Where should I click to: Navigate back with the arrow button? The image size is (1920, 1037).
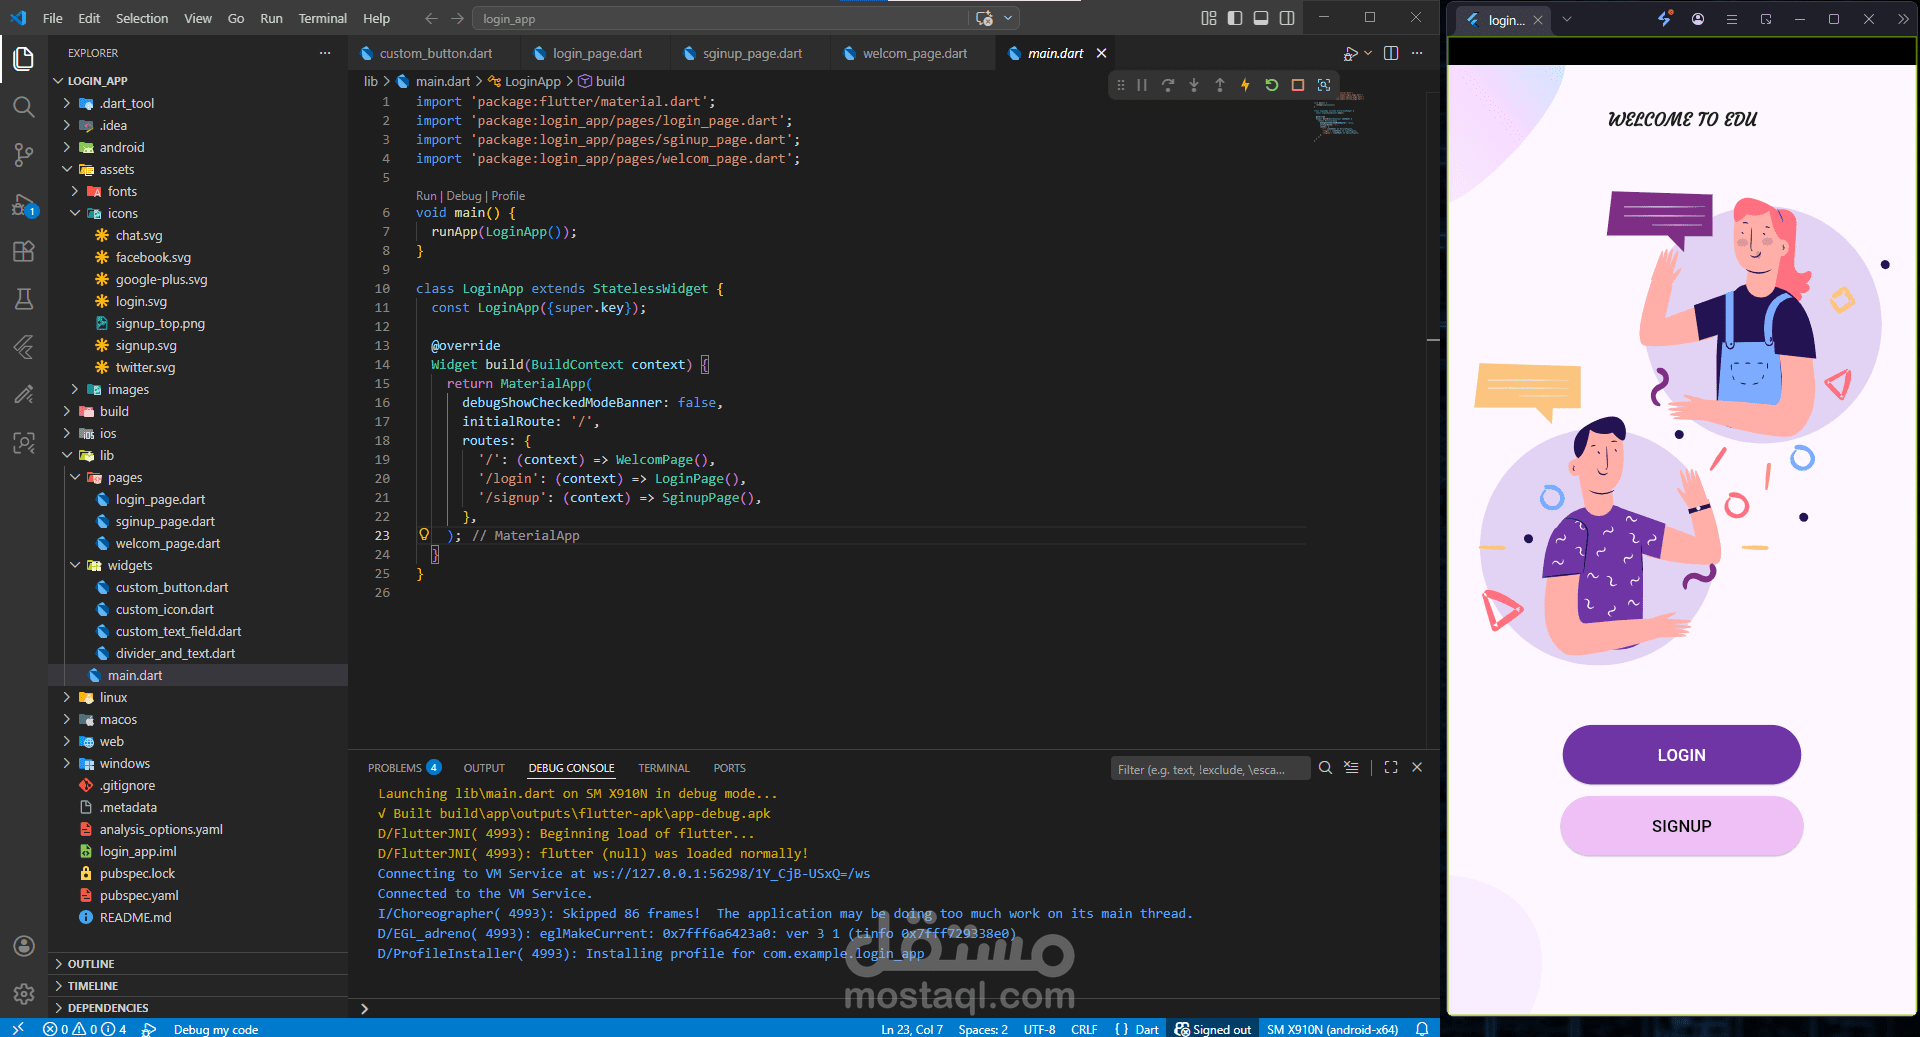(x=431, y=18)
